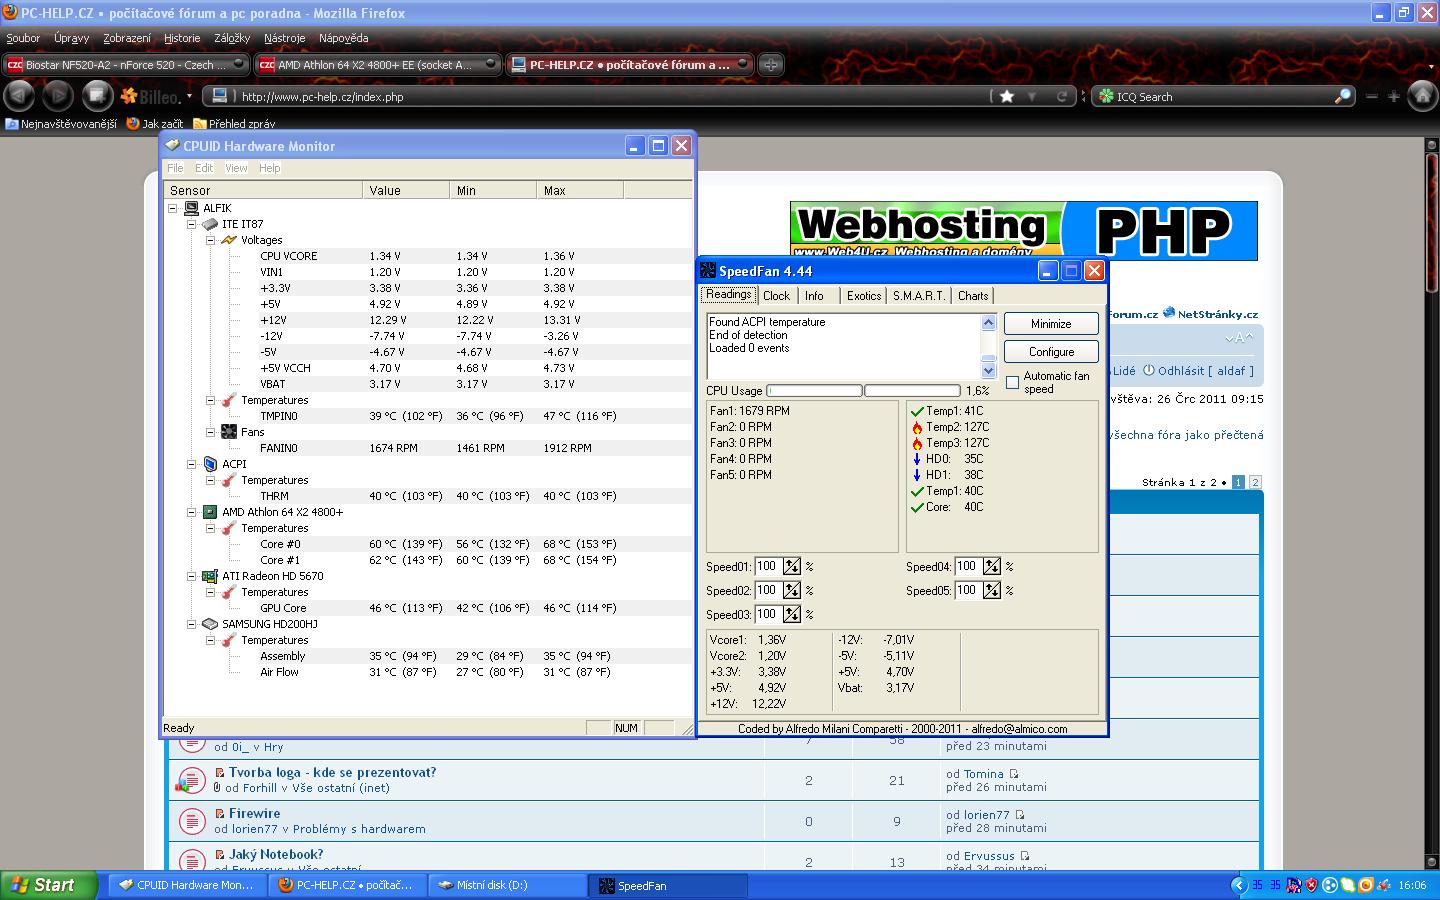1440x900 pixels.
Task: Click the browser back arrow button
Action: point(19,96)
